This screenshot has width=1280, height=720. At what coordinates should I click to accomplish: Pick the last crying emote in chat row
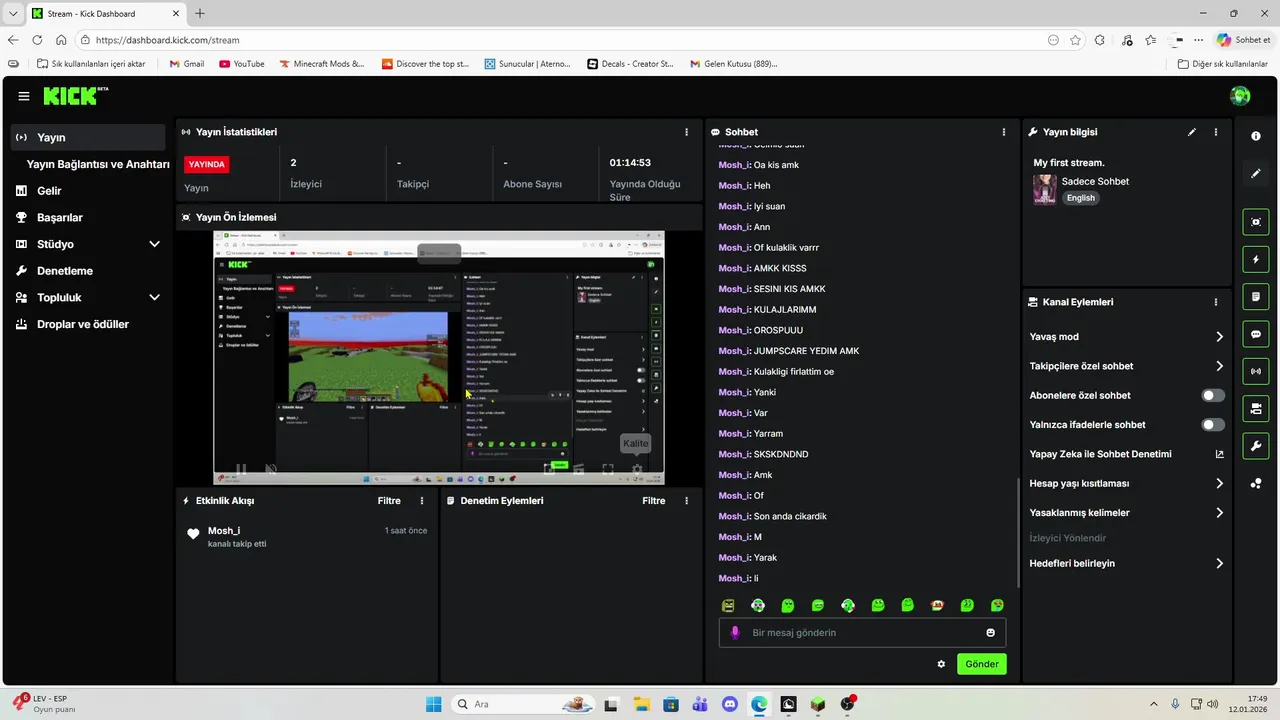[997, 605]
